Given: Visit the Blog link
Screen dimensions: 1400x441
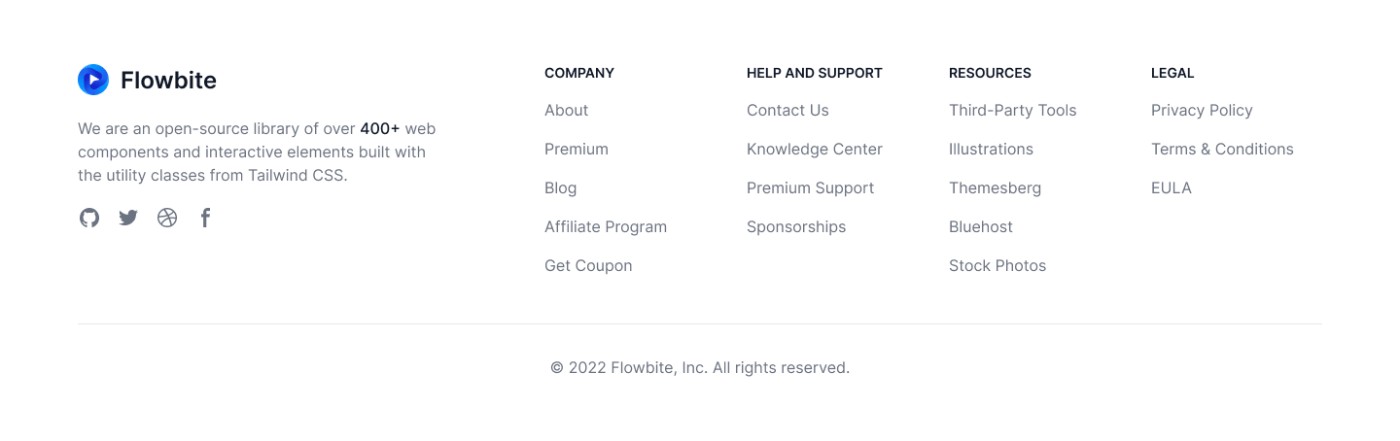Looking at the screenshot, I should [x=560, y=188].
